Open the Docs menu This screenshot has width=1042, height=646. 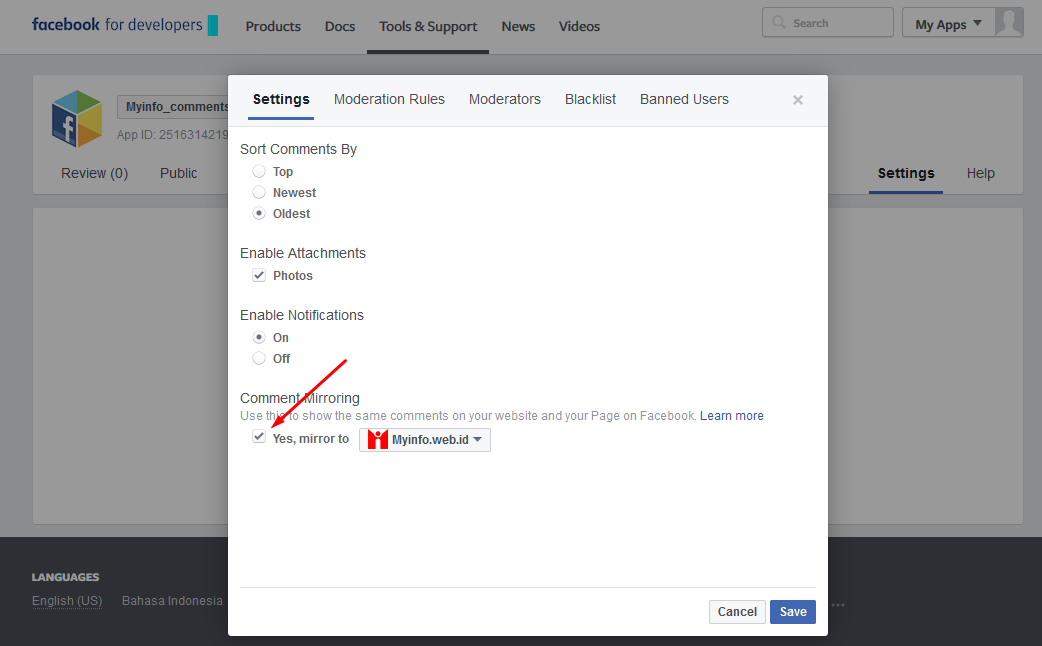(x=340, y=27)
